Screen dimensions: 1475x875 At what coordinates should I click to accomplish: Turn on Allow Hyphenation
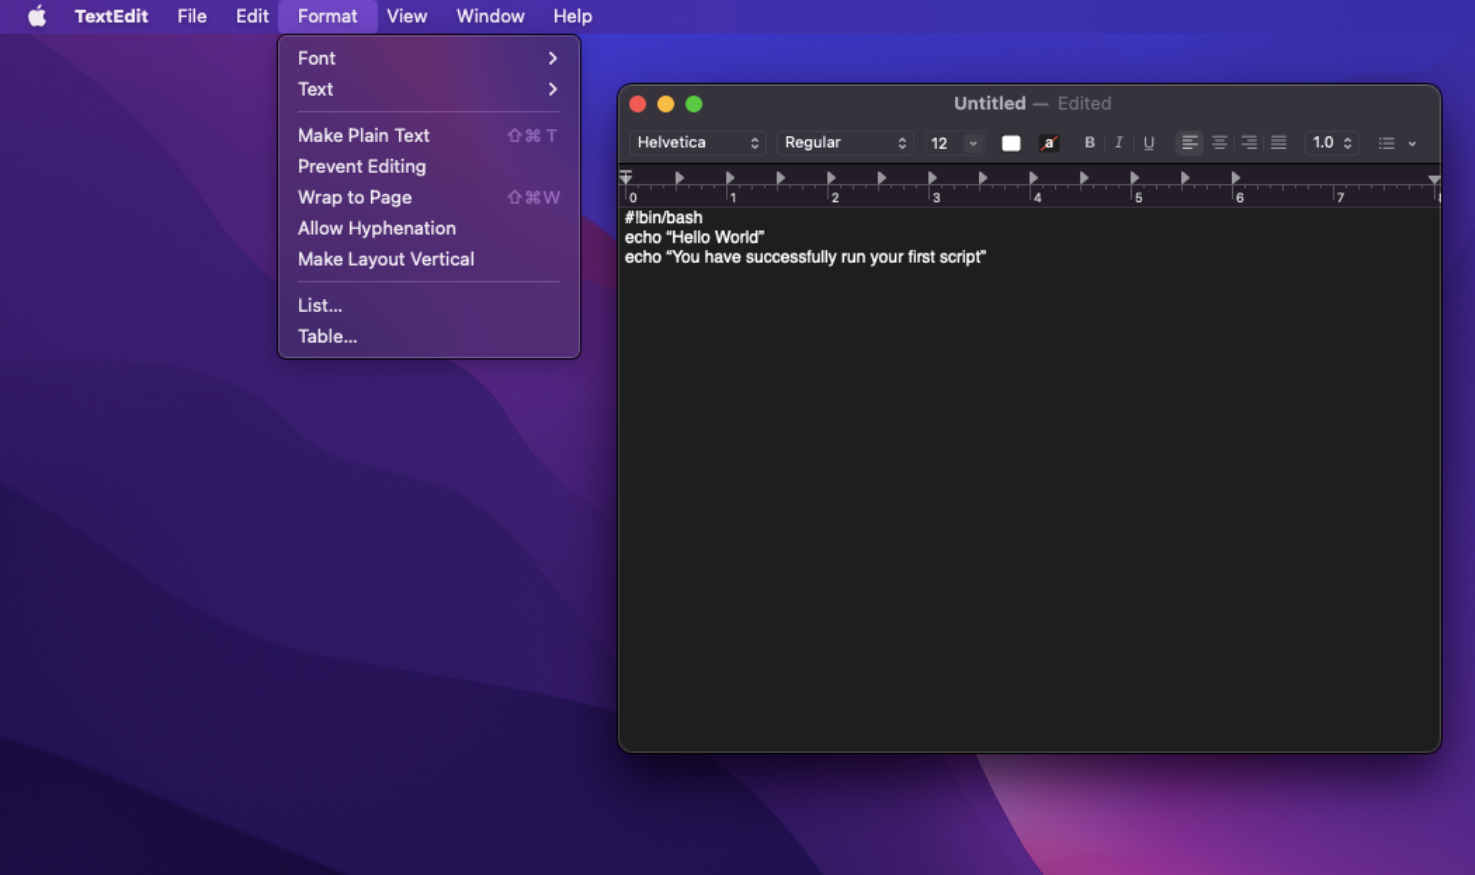(x=376, y=228)
